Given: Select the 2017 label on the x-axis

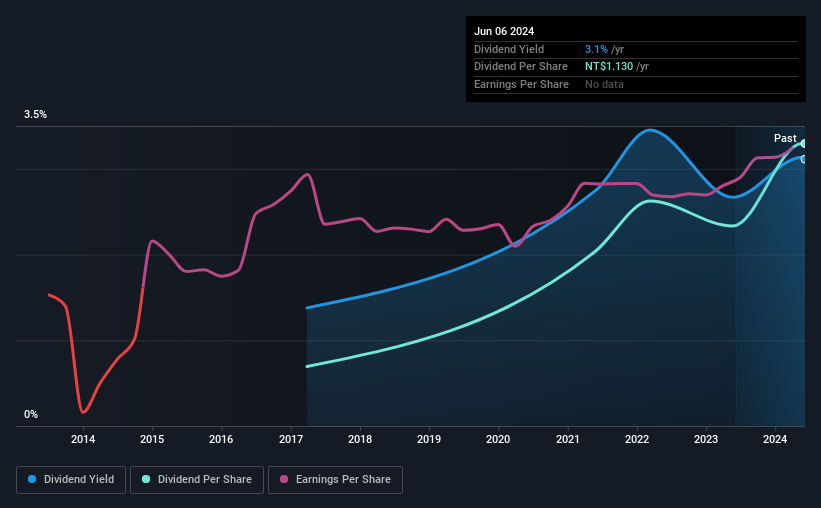Looking at the screenshot, I should (291, 439).
